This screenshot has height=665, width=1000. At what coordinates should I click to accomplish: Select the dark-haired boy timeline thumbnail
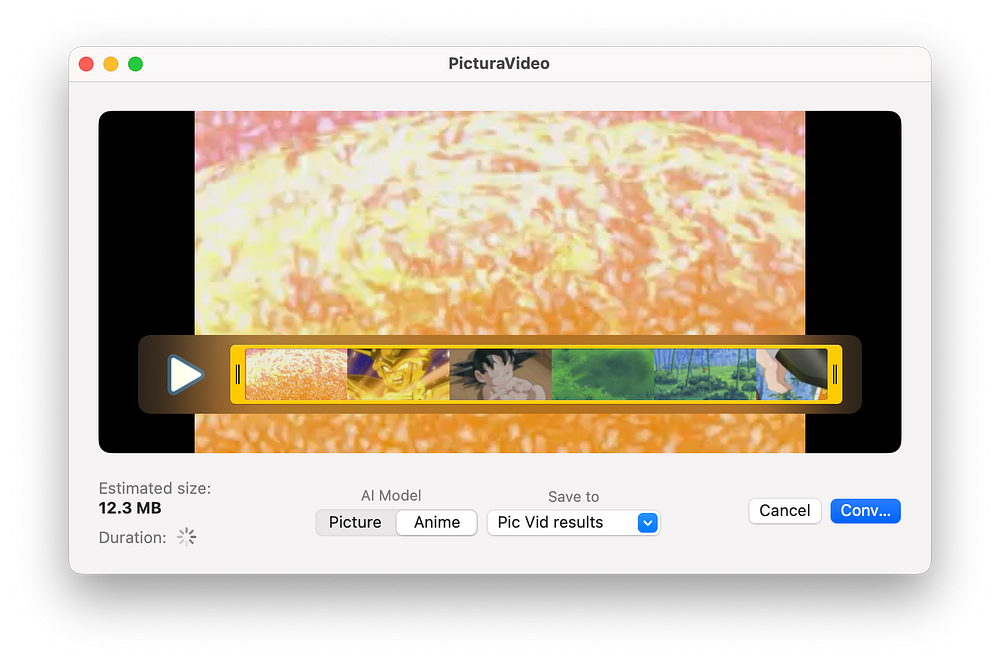pyautogui.click(x=501, y=374)
